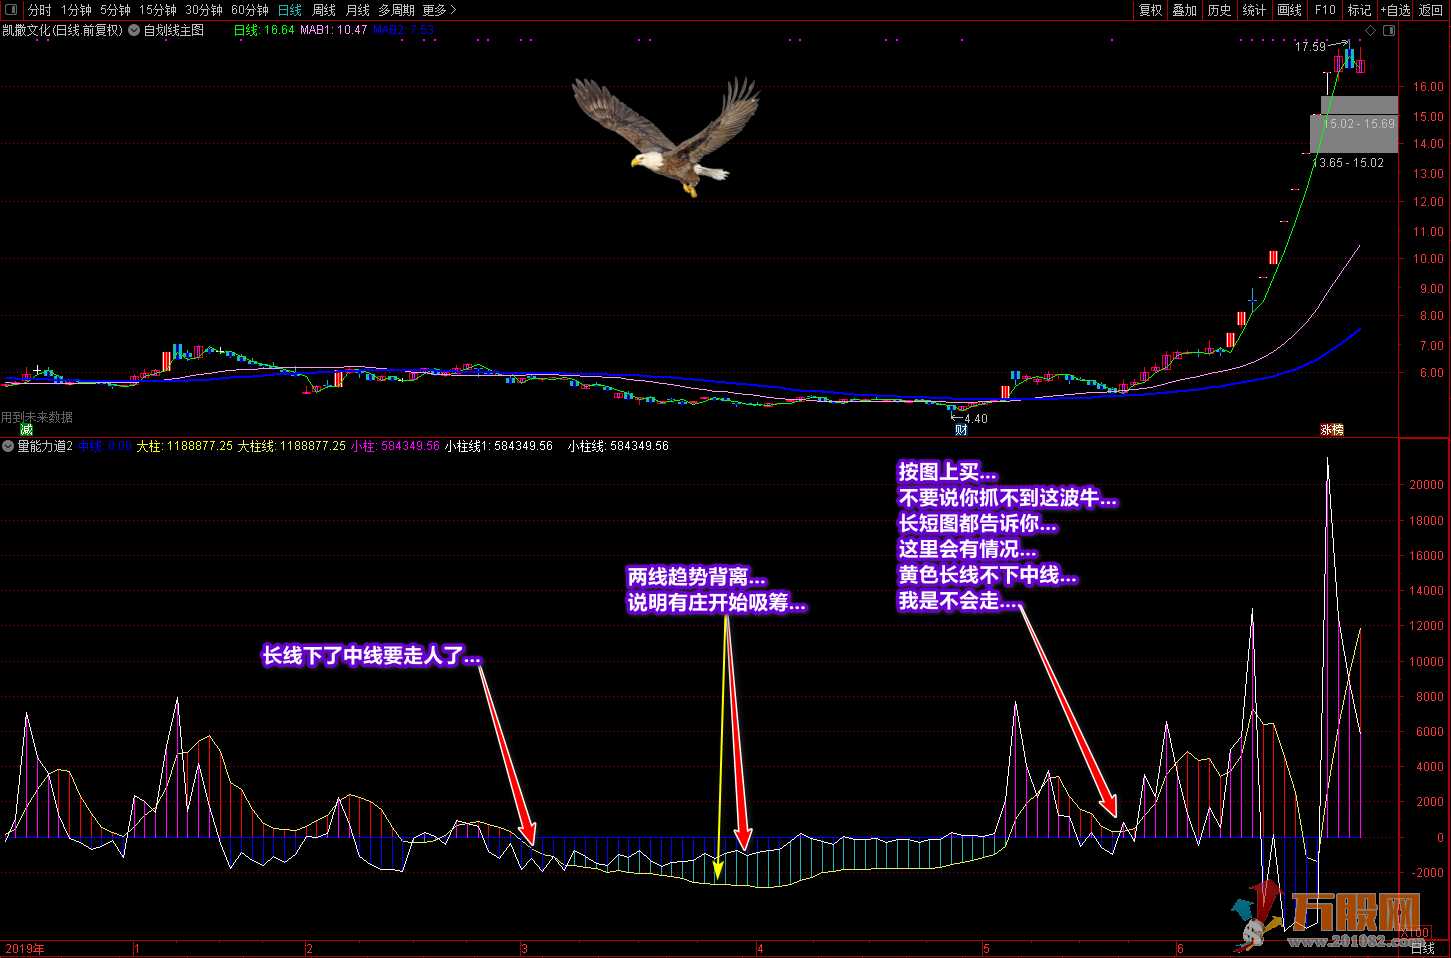Open F10 company information

point(1325,10)
